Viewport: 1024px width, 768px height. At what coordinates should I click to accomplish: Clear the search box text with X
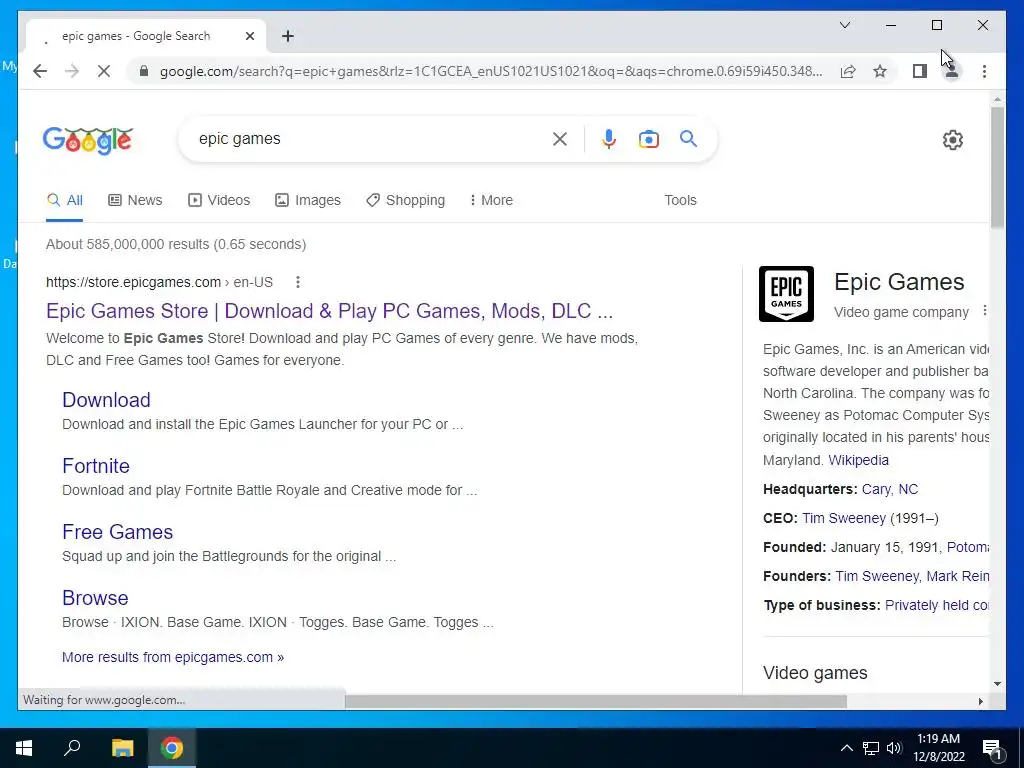[x=560, y=138]
